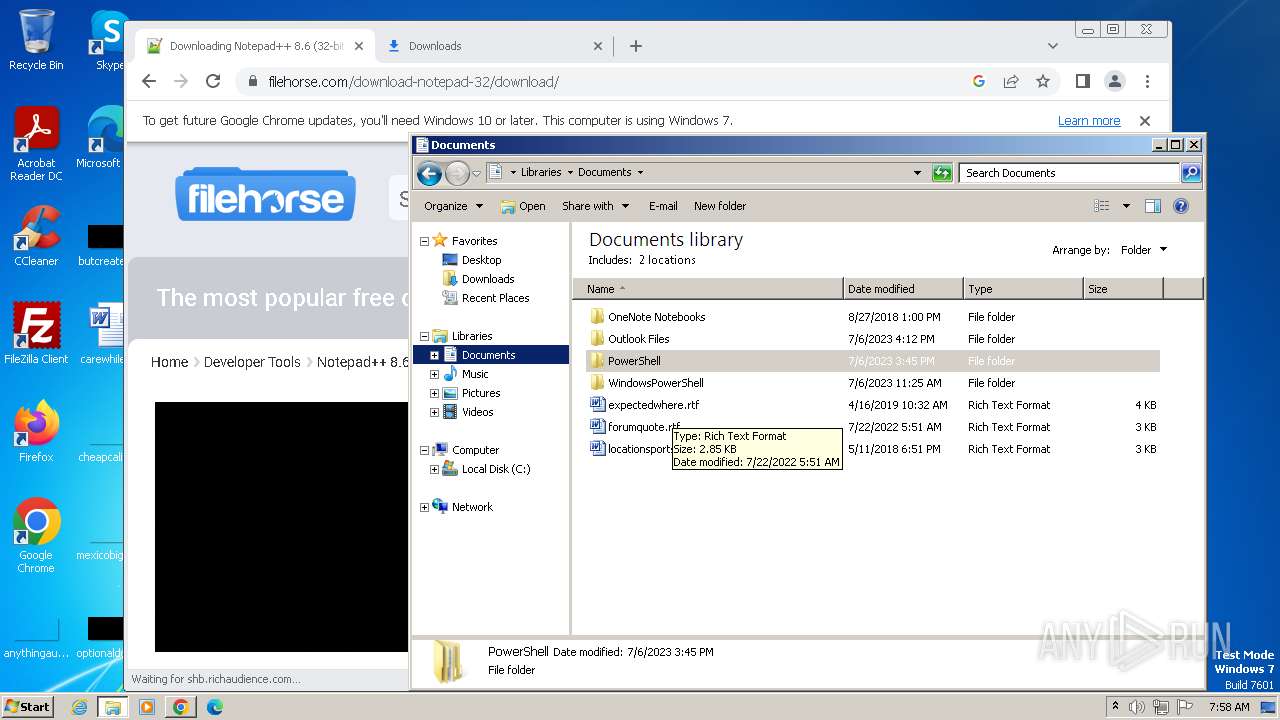
Task: Expand the Pictures library node
Action: tap(434, 393)
